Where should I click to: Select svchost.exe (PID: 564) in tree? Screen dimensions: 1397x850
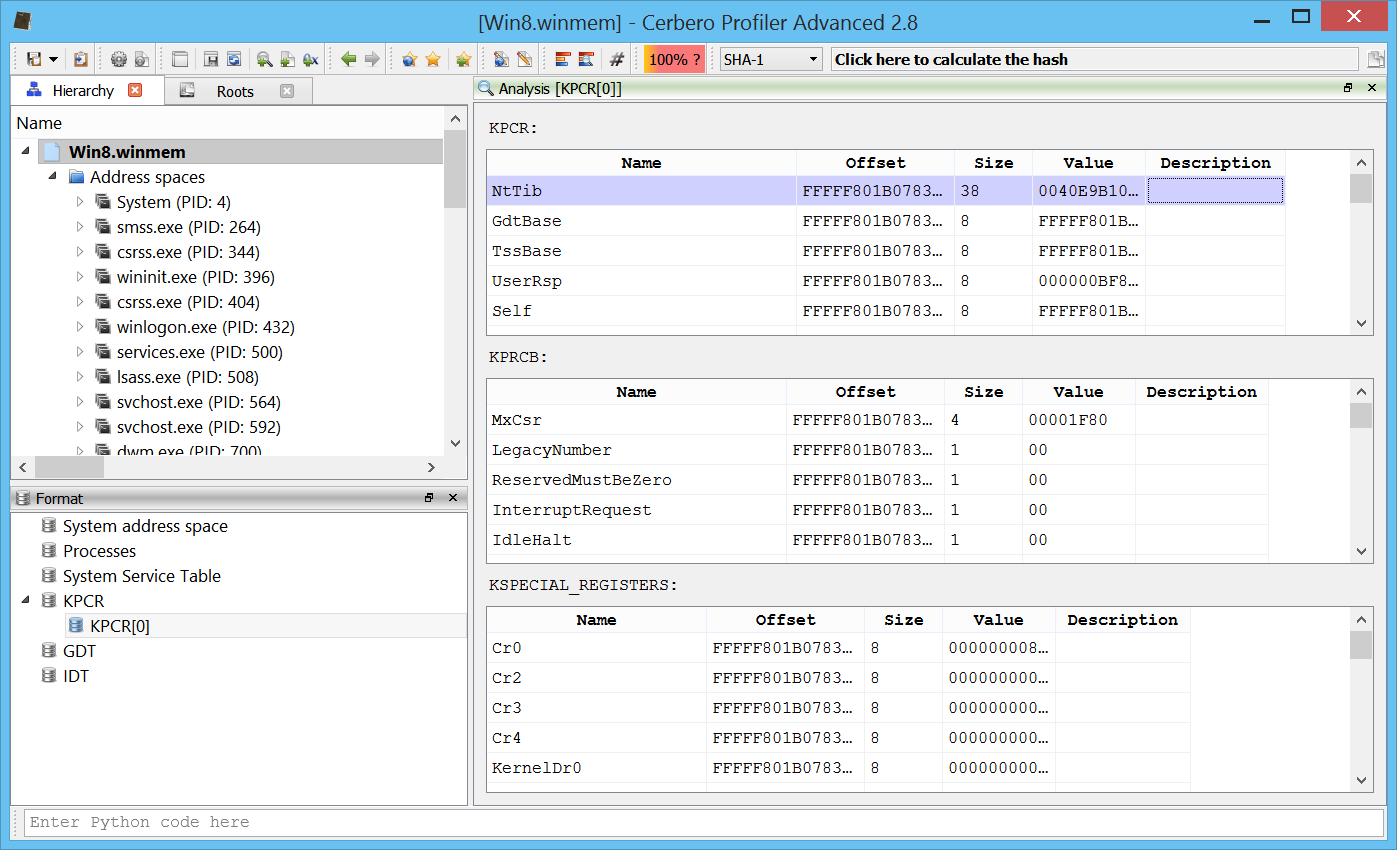pyautogui.click(x=199, y=402)
